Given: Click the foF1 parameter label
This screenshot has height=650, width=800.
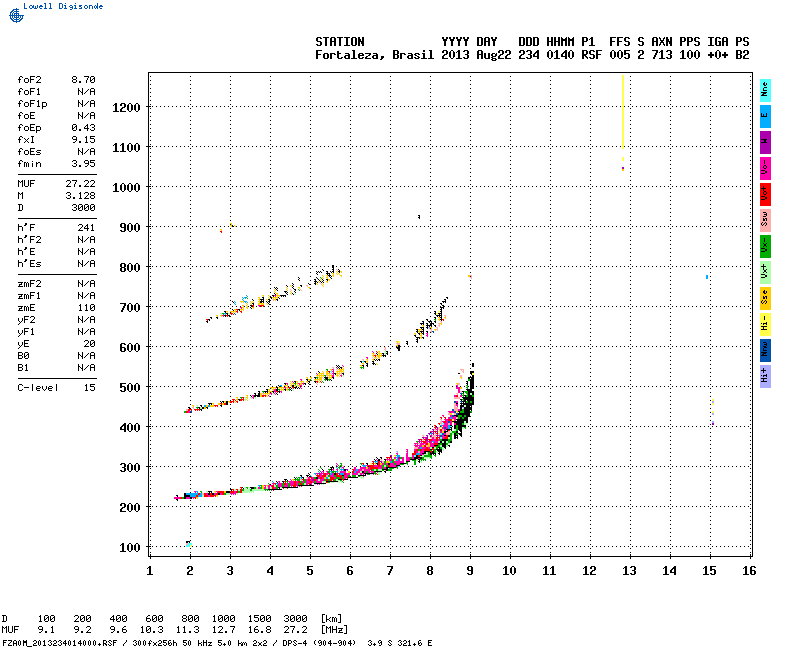Looking at the screenshot, I should [x=29, y=92].
